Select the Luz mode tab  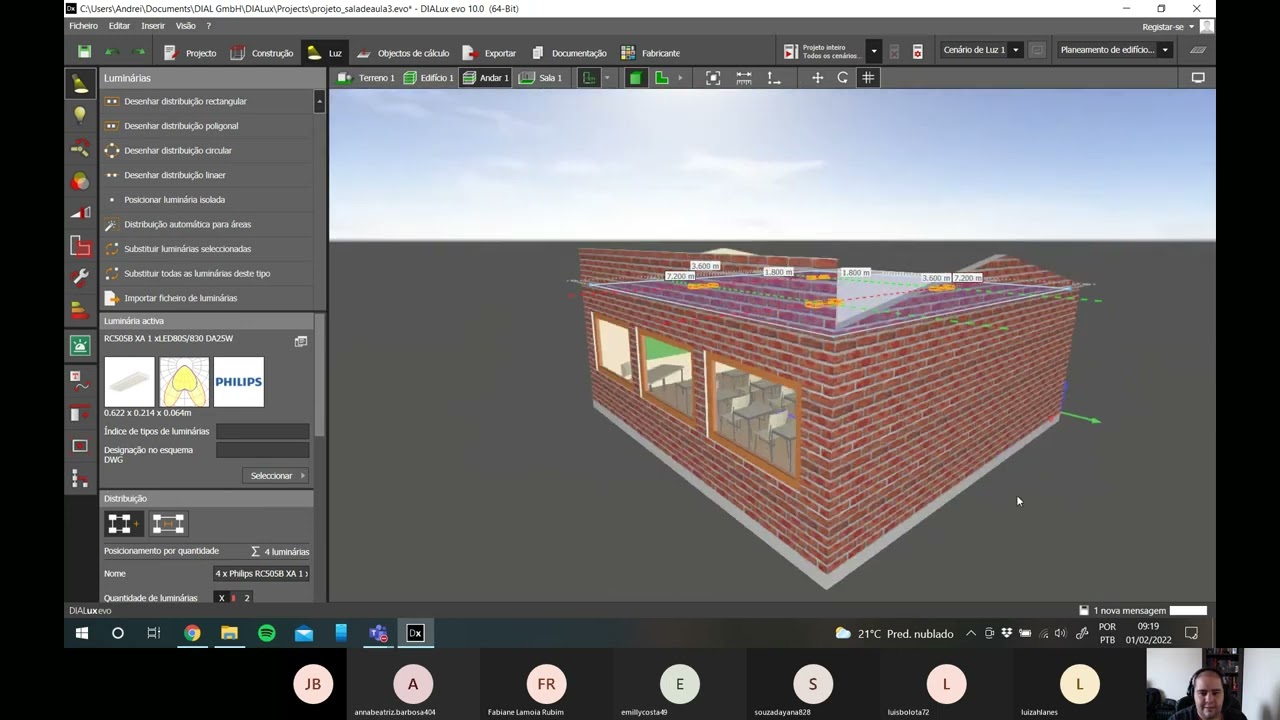tap(325, 53)
